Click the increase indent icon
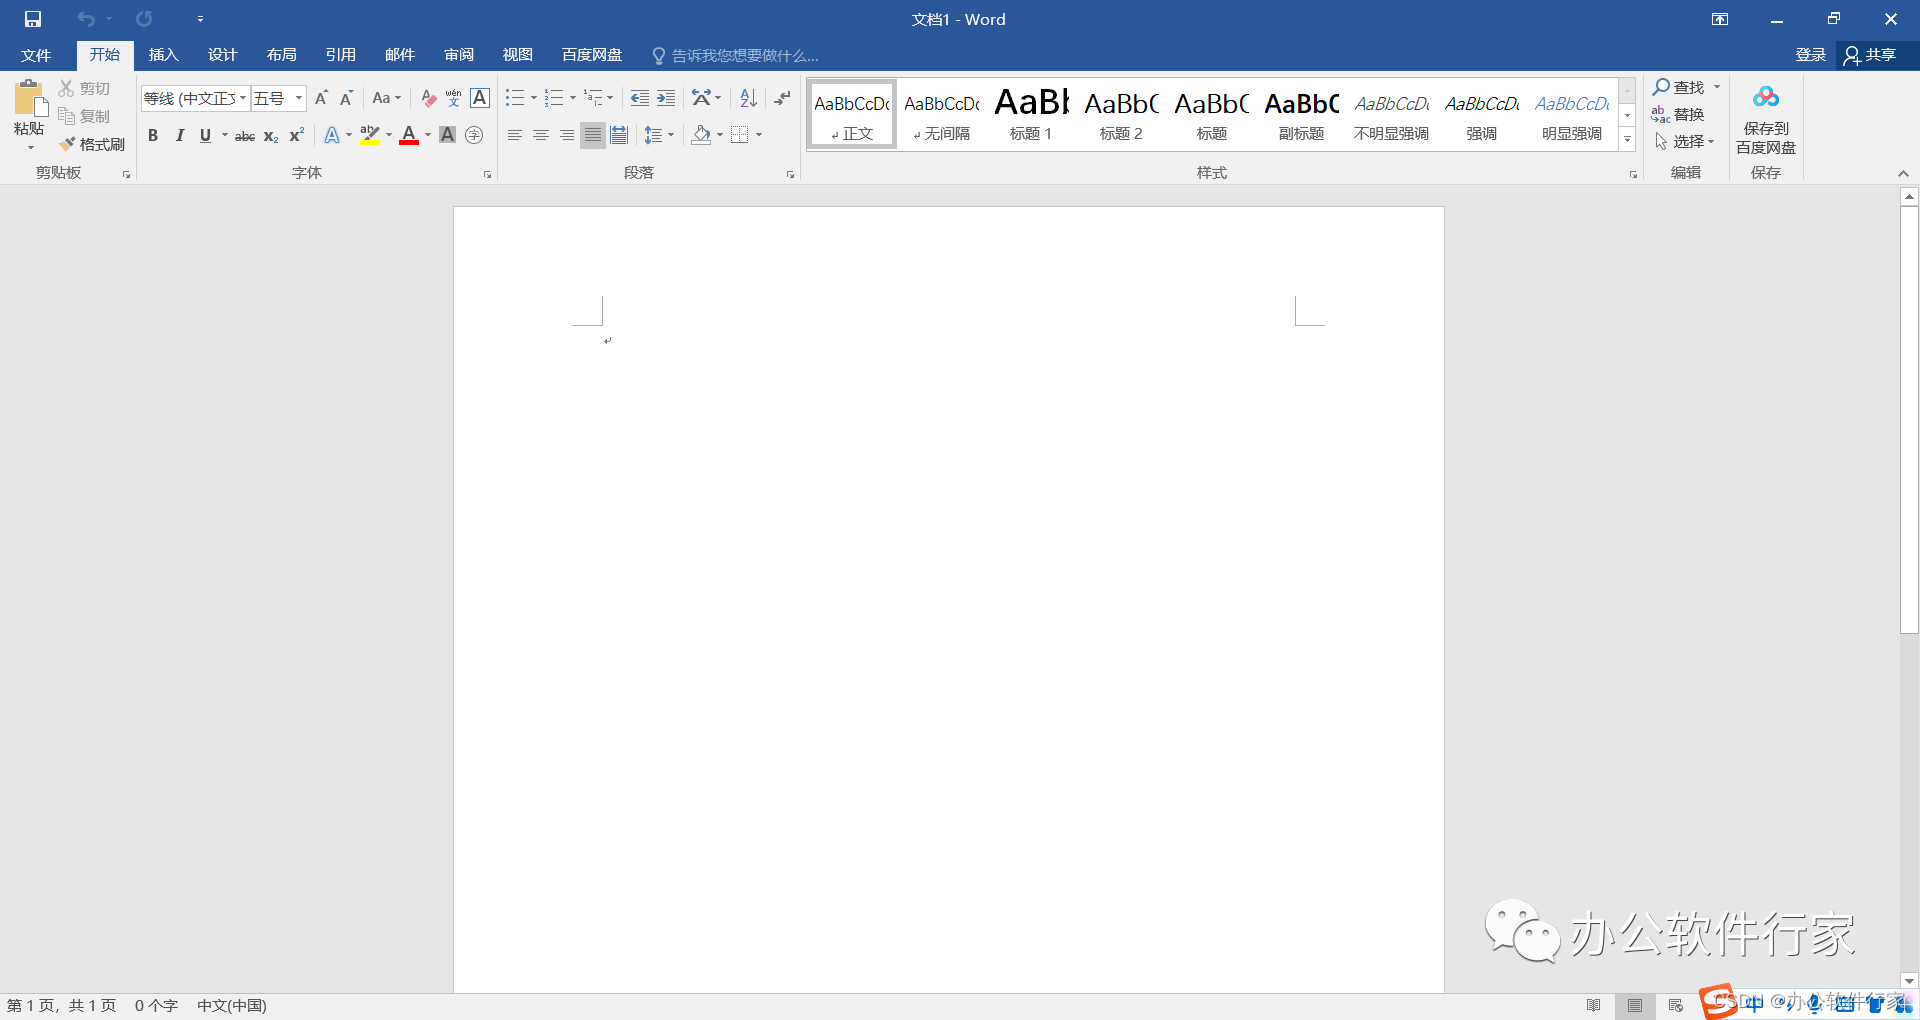The image size is (1920, 1020). coord(666,98)
